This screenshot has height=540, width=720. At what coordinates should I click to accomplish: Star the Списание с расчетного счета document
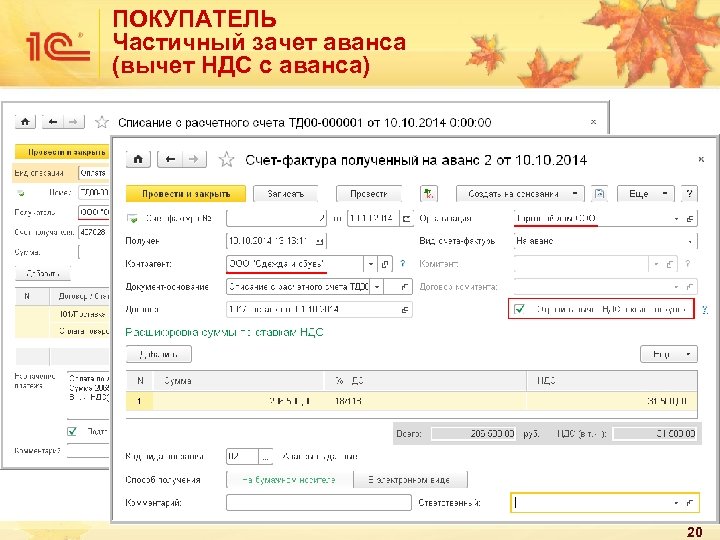click(101, 122)
